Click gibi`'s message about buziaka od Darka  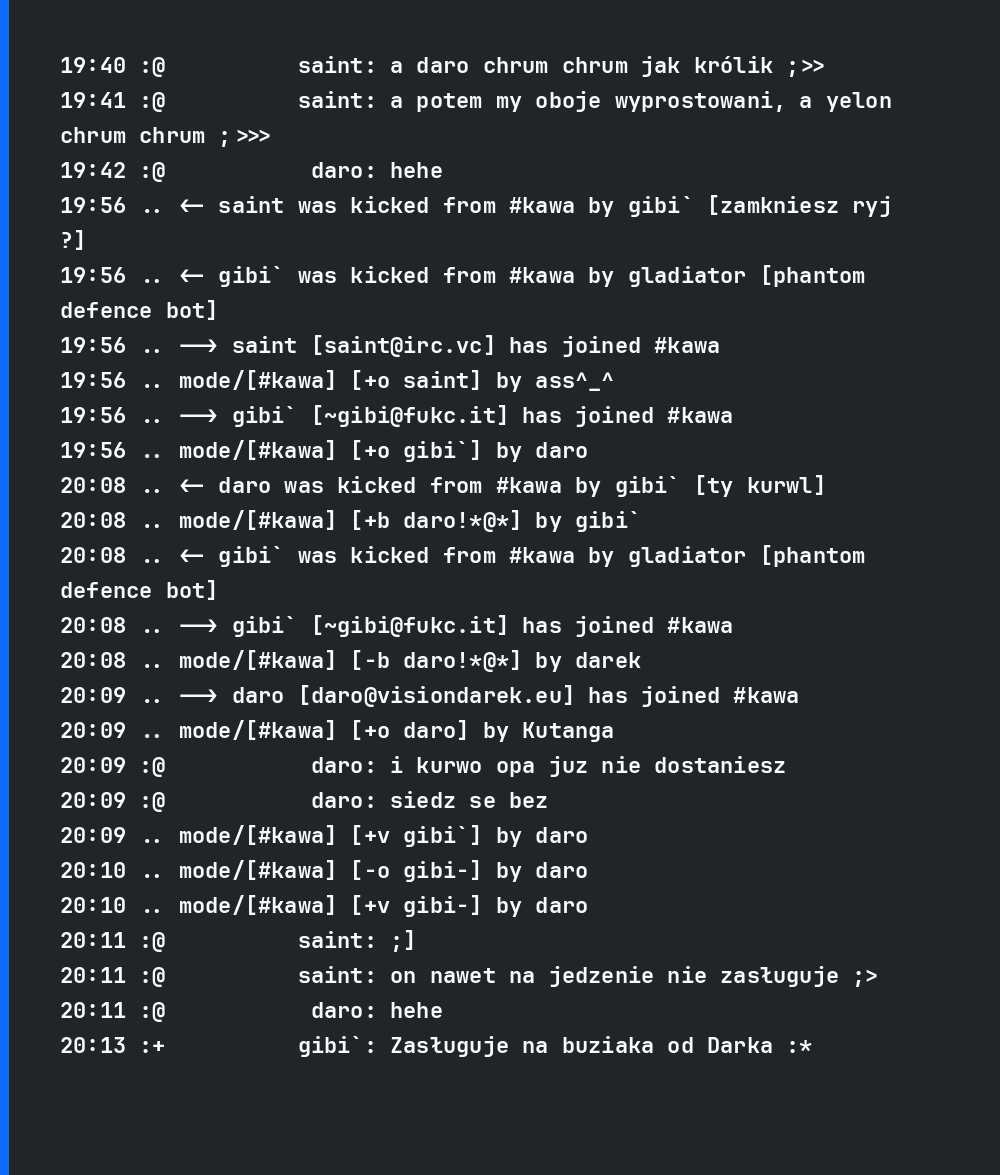(601, 1046)
